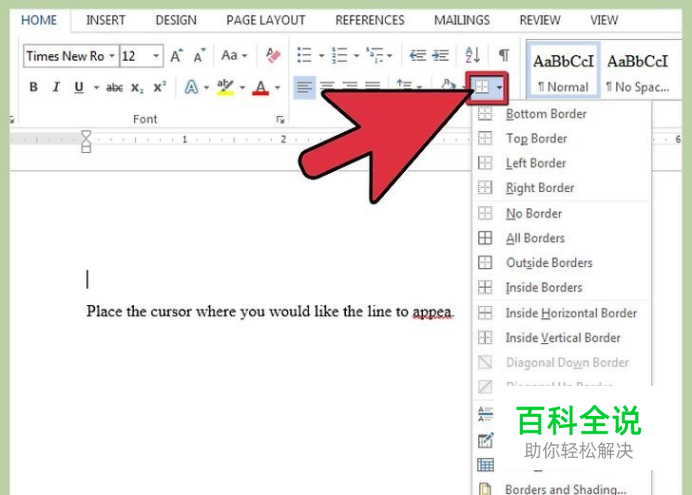The width and height of the screenshot is (692, 495).
Task: Expand the Numbering dropdown arrow
Action: pos(356,56)
